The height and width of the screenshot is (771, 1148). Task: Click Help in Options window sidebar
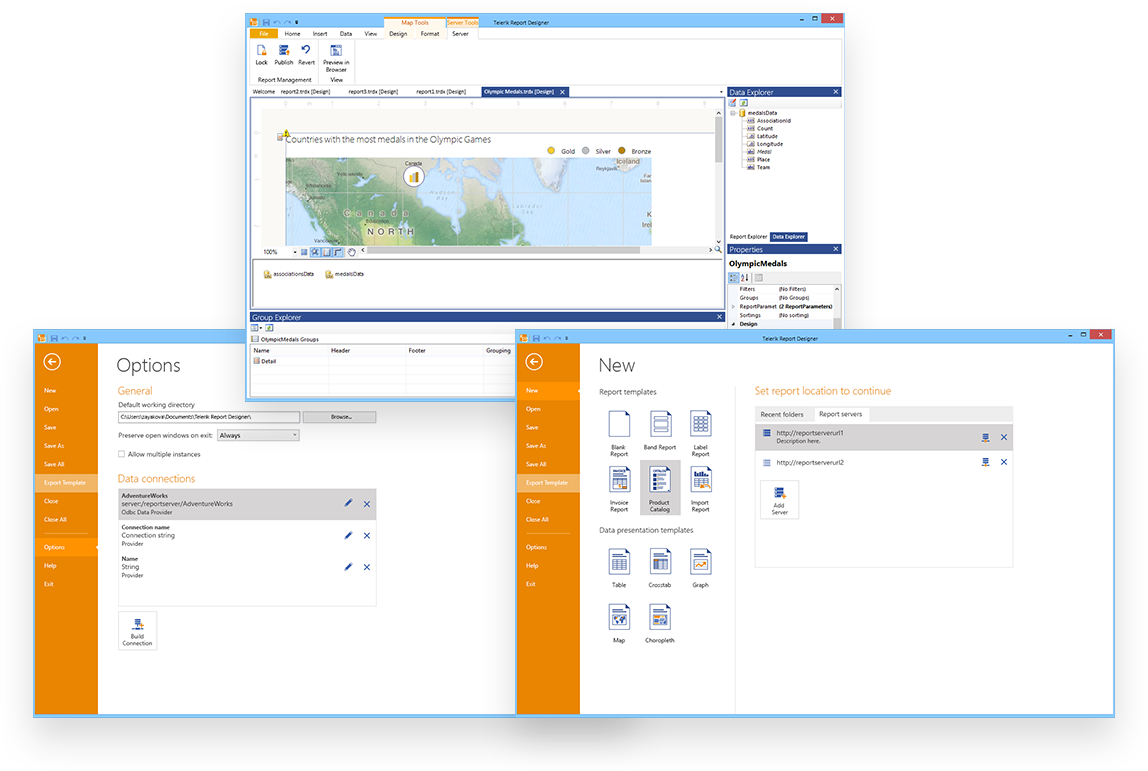coord(50,565)
